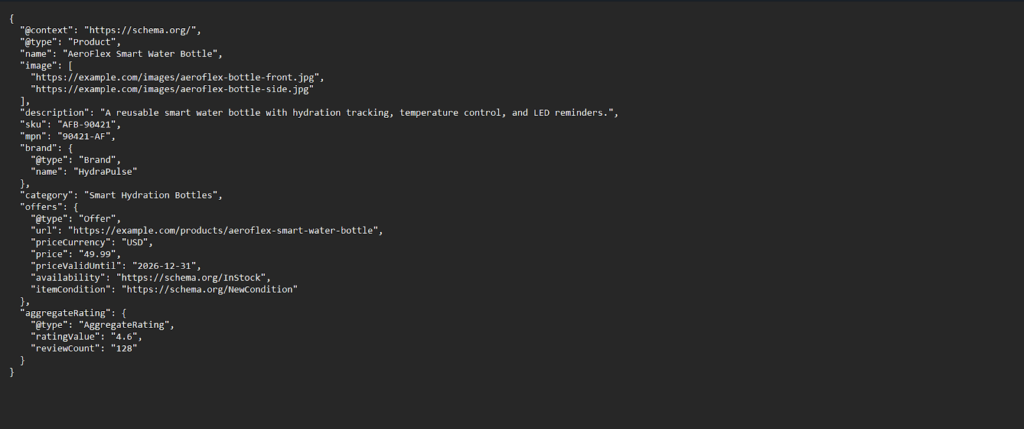Click the aeroflex-smart-water-bottle product URL
Screen dimensions: 1024x429
click(x=224, y=230)
